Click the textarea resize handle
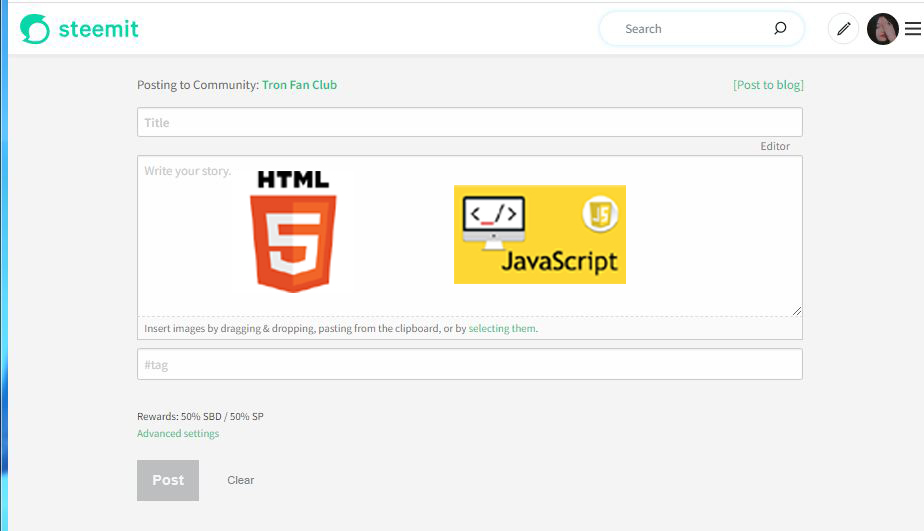924x531 pixels. click(797, 311)
